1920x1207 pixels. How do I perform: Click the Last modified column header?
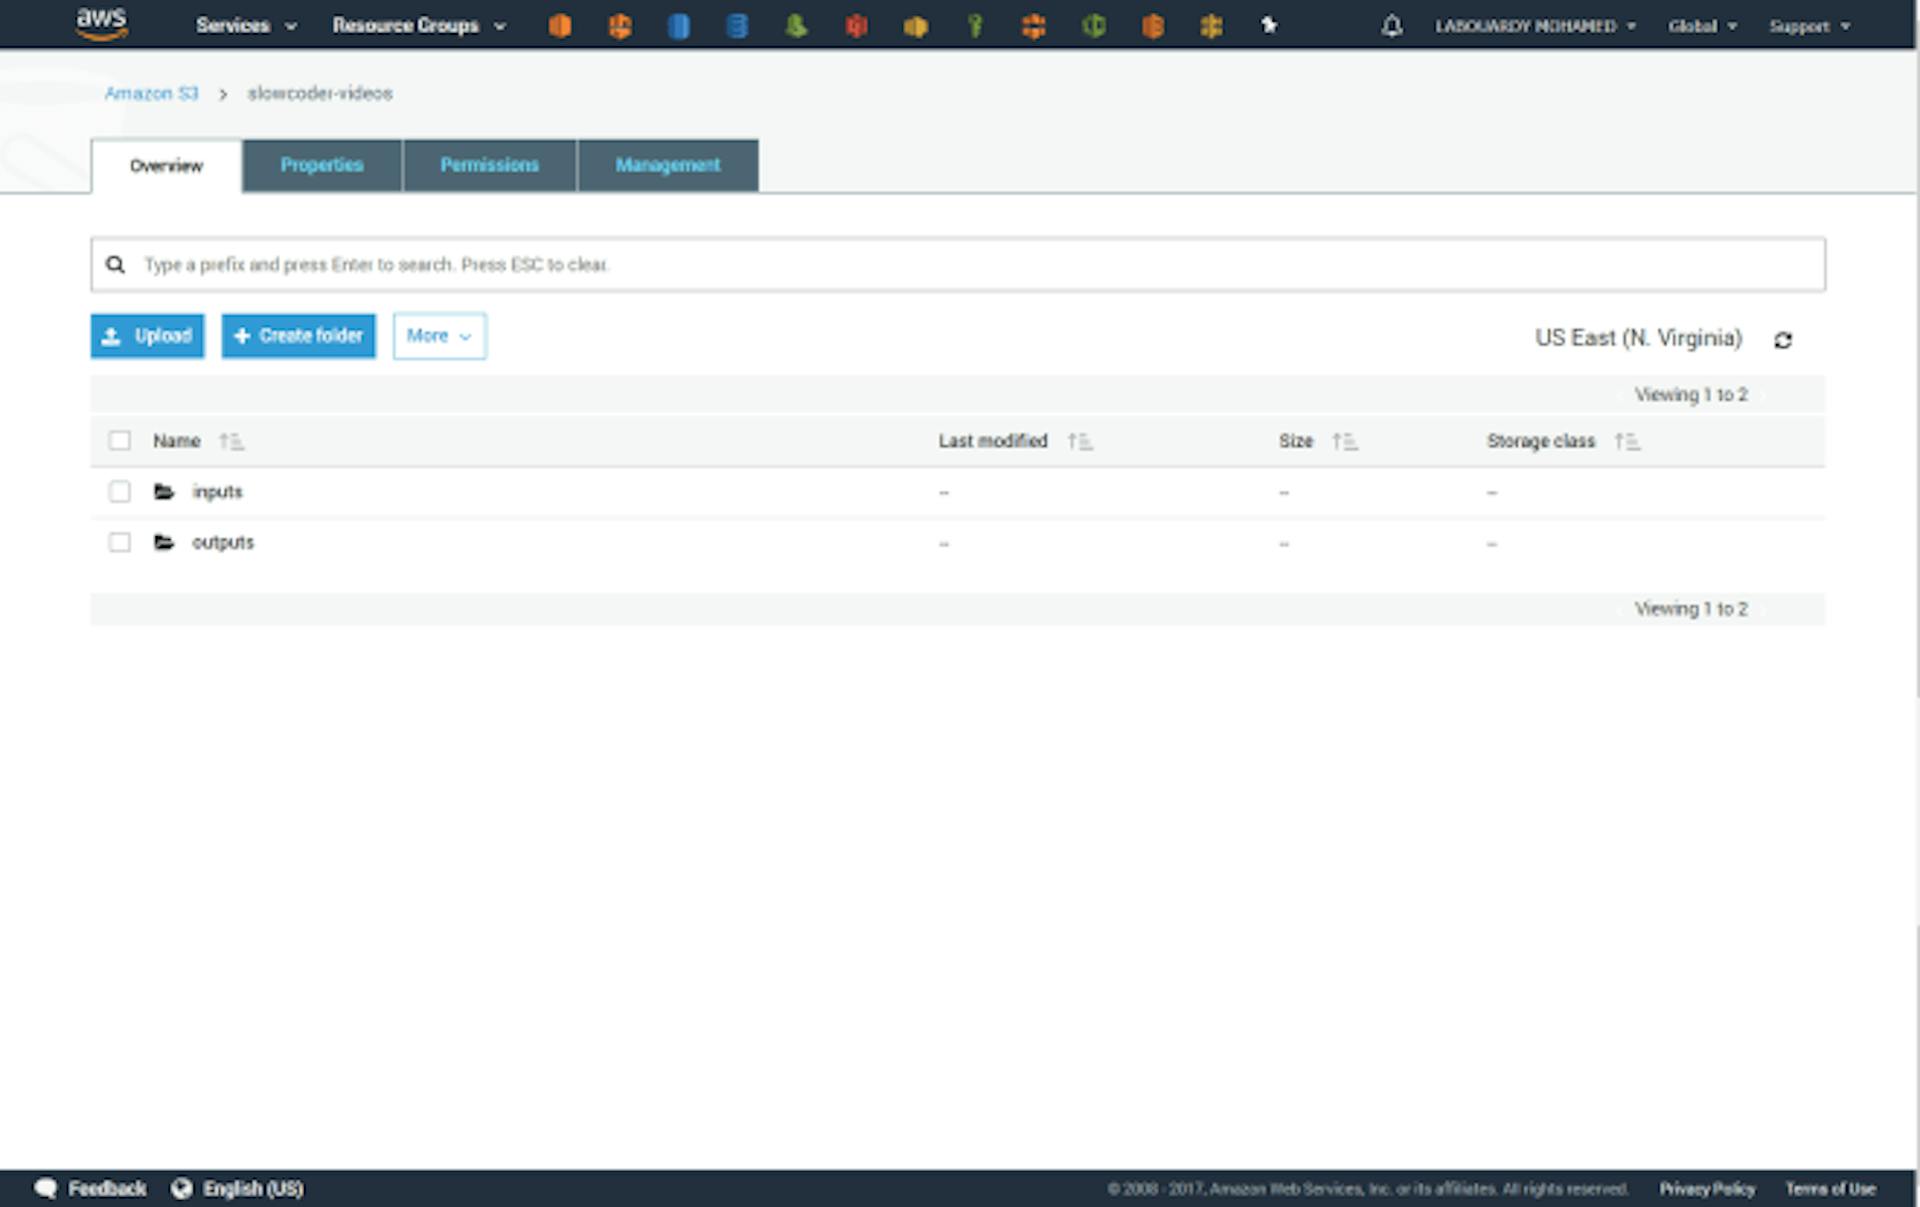pos(992,441)
